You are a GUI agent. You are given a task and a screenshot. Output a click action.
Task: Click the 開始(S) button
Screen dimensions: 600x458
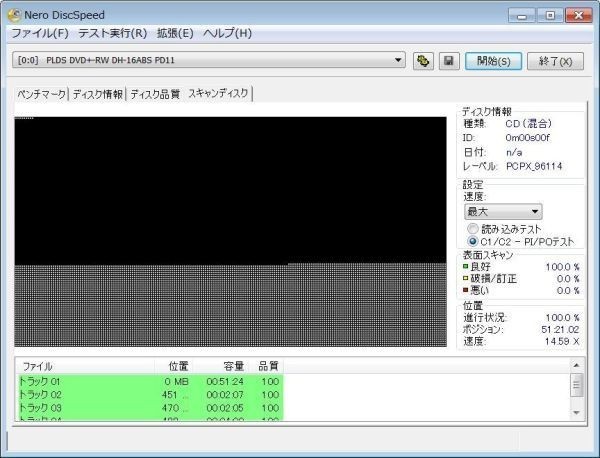coord(493,61)
